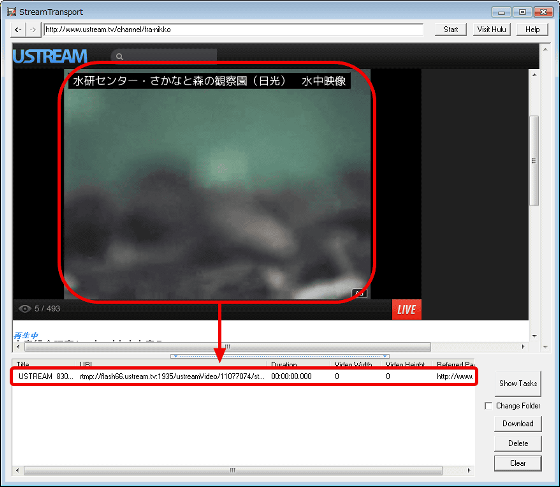The height and width of the screenshot is (487, 560).
Task: Click the red LIVE badge
Action: click(x=406, y=309)
